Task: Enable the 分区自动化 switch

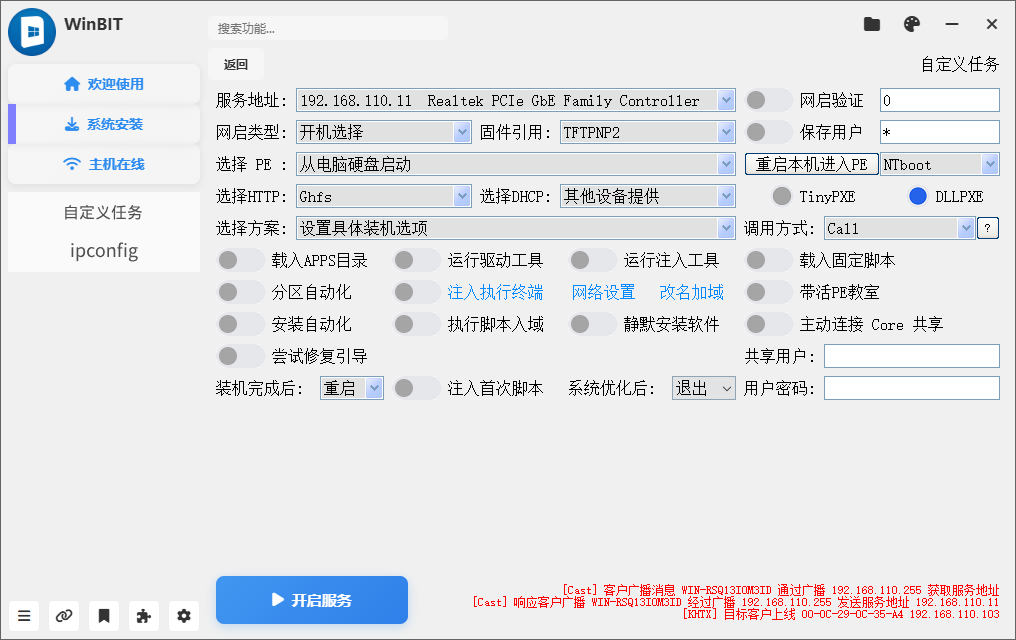Action: point(240,292)
